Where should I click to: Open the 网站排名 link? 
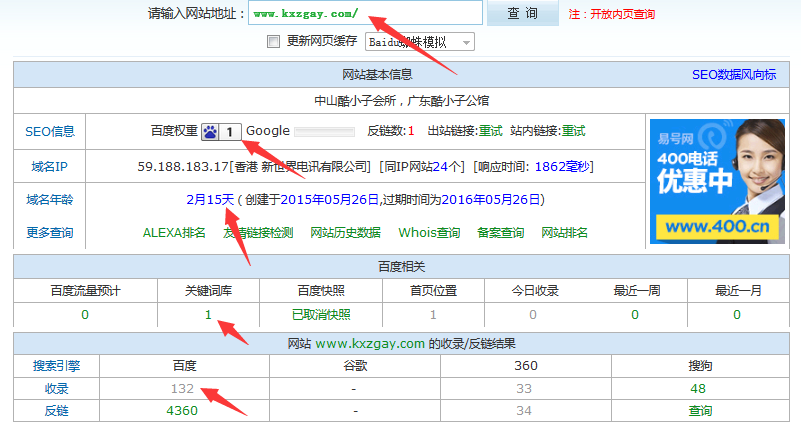pos(564,233)
